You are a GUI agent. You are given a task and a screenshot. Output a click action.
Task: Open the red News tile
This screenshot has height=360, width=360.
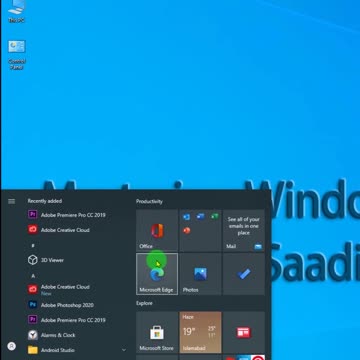[244, 332]
